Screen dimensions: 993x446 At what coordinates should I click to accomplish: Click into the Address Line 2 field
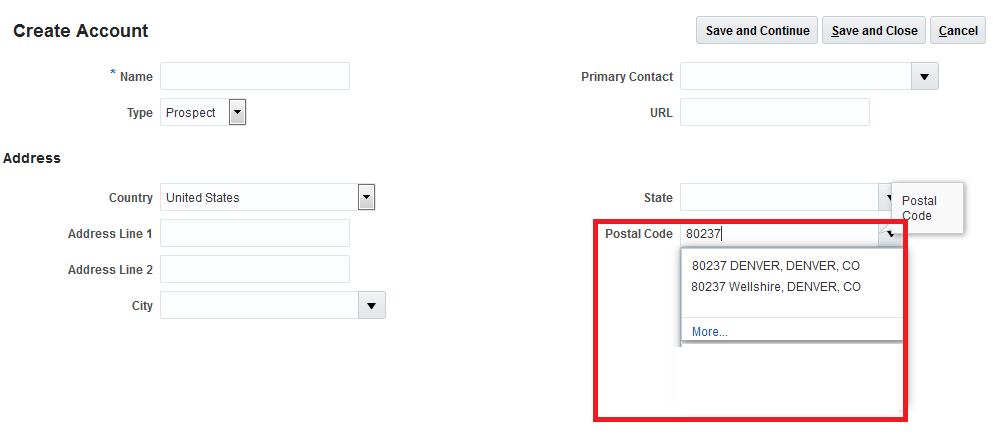tap(254, 269)
